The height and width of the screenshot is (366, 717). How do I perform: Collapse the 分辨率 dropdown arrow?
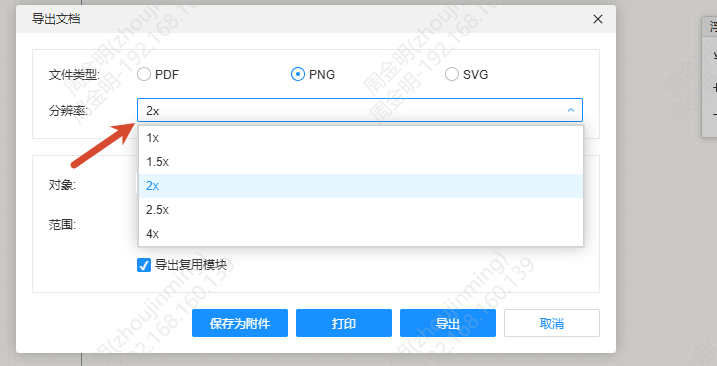coord(571,110)
